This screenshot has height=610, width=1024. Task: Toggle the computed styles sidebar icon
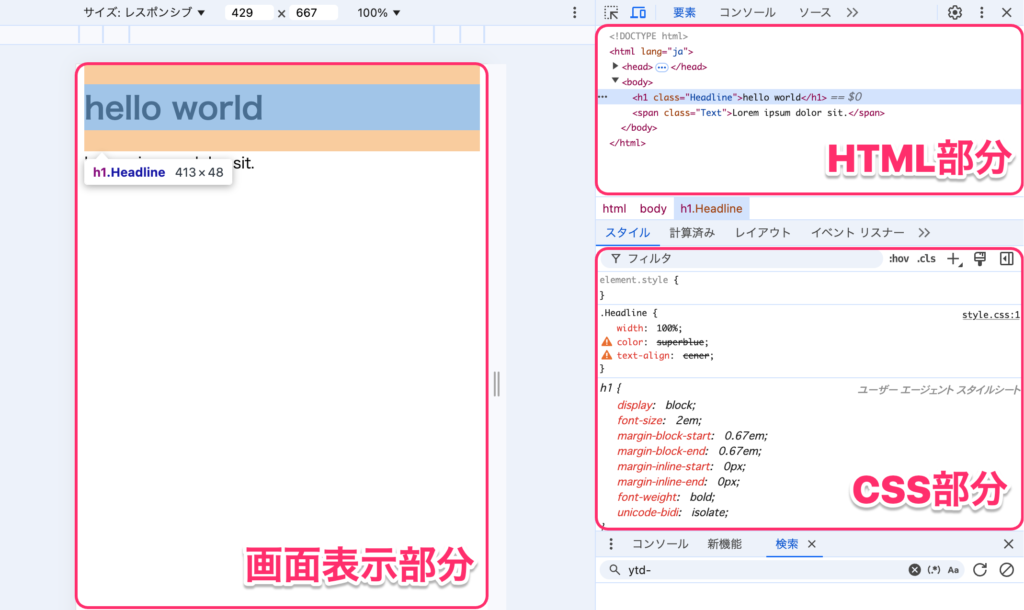tap(1006, 259)
